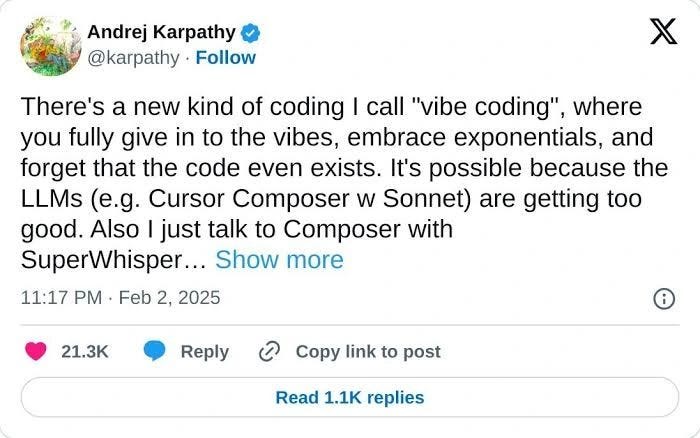
Task: Click the blue verified badge
Action: [x=251, y=33]
